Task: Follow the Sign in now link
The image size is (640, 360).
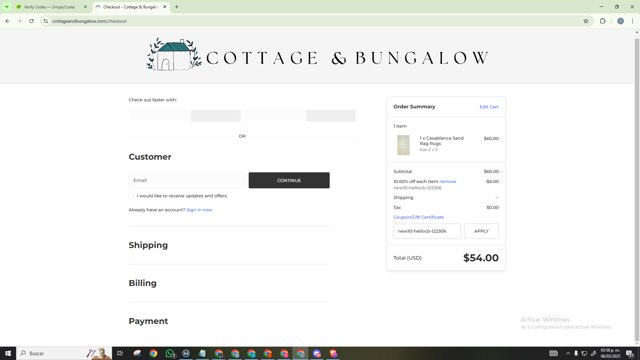Action: [x=199, y=210]
